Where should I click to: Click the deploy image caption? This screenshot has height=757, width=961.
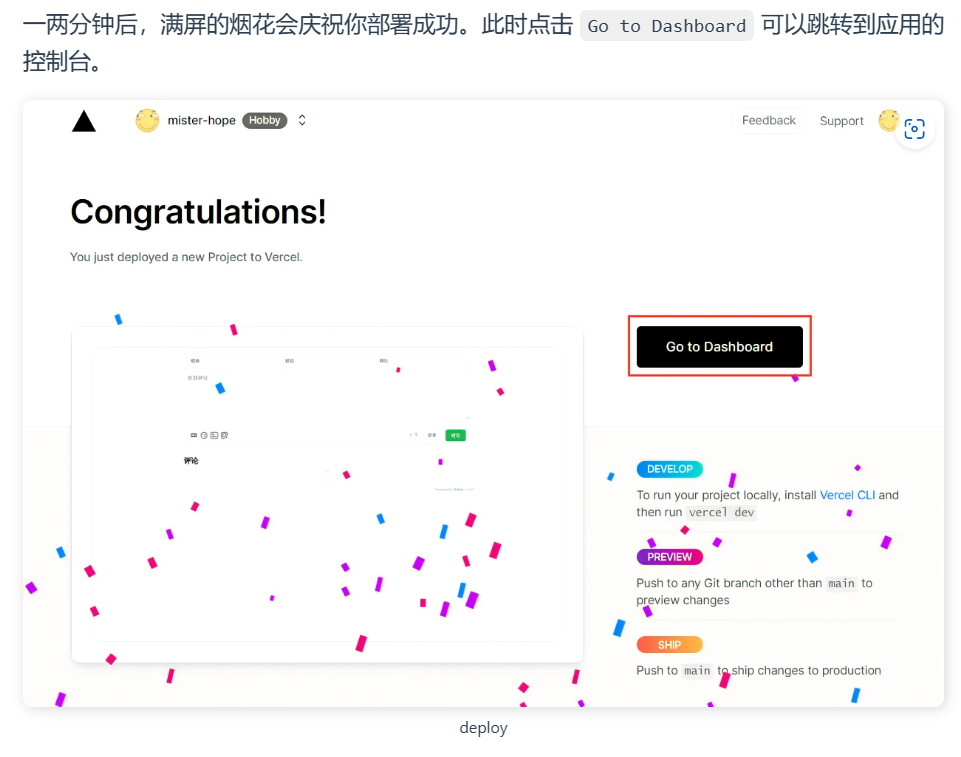tap(483, 728)
